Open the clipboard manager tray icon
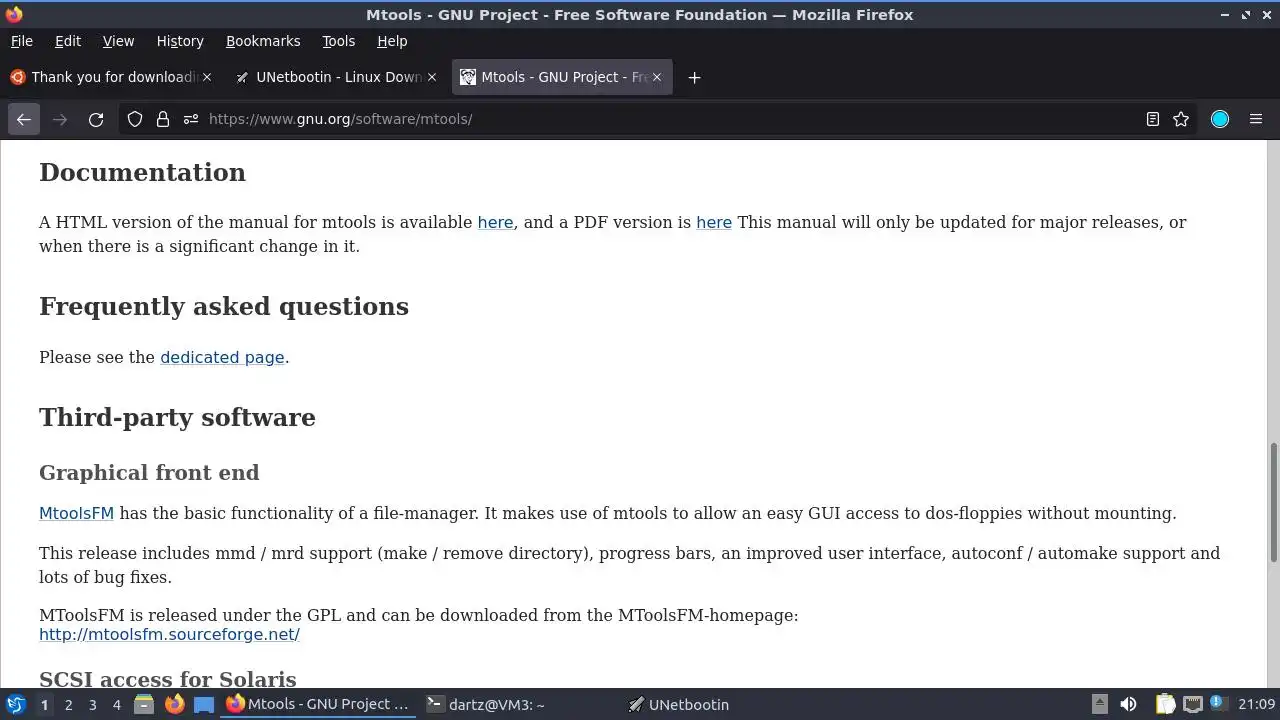This screenshot has height=720, width=1280. (1165, 704)
